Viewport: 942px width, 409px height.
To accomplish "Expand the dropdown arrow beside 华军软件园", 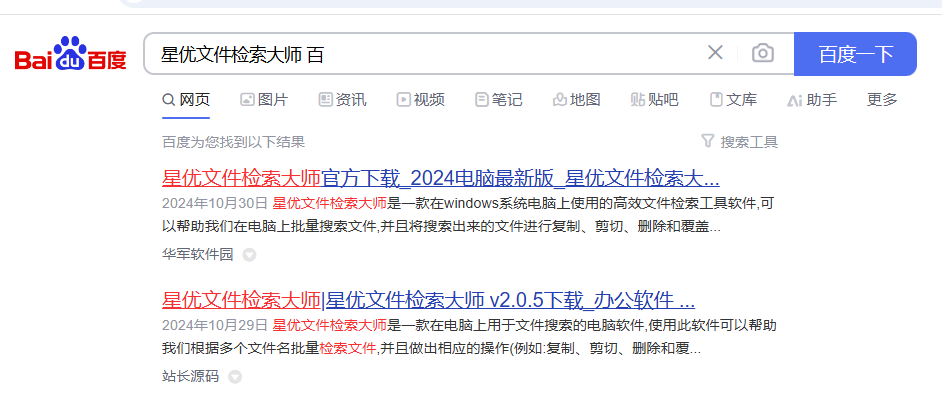I will point(249,255).
